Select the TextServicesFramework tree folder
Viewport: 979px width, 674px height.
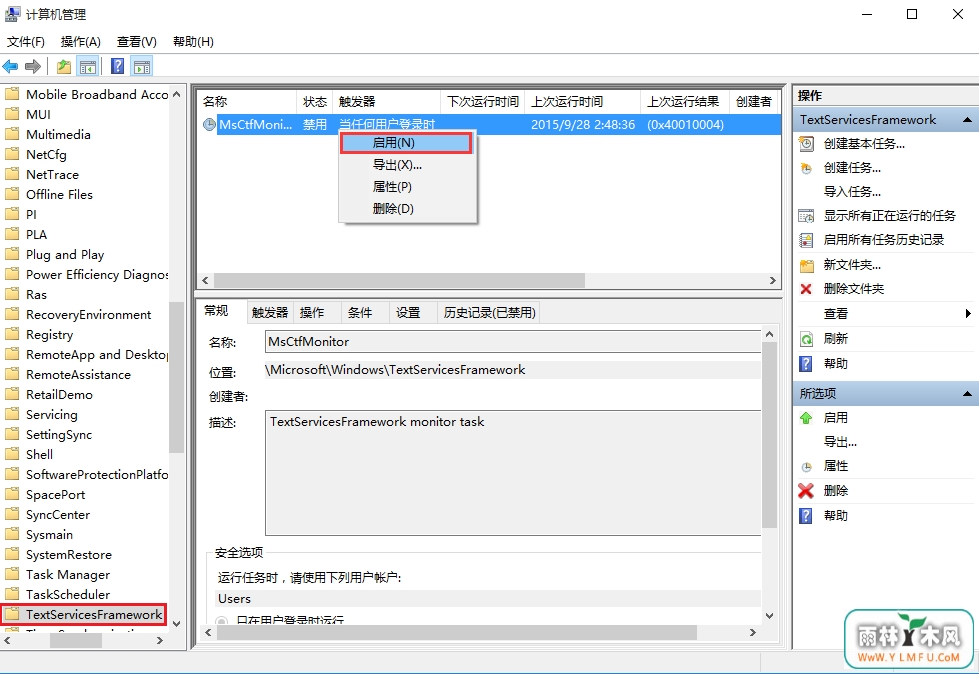[x=84, y=614]
